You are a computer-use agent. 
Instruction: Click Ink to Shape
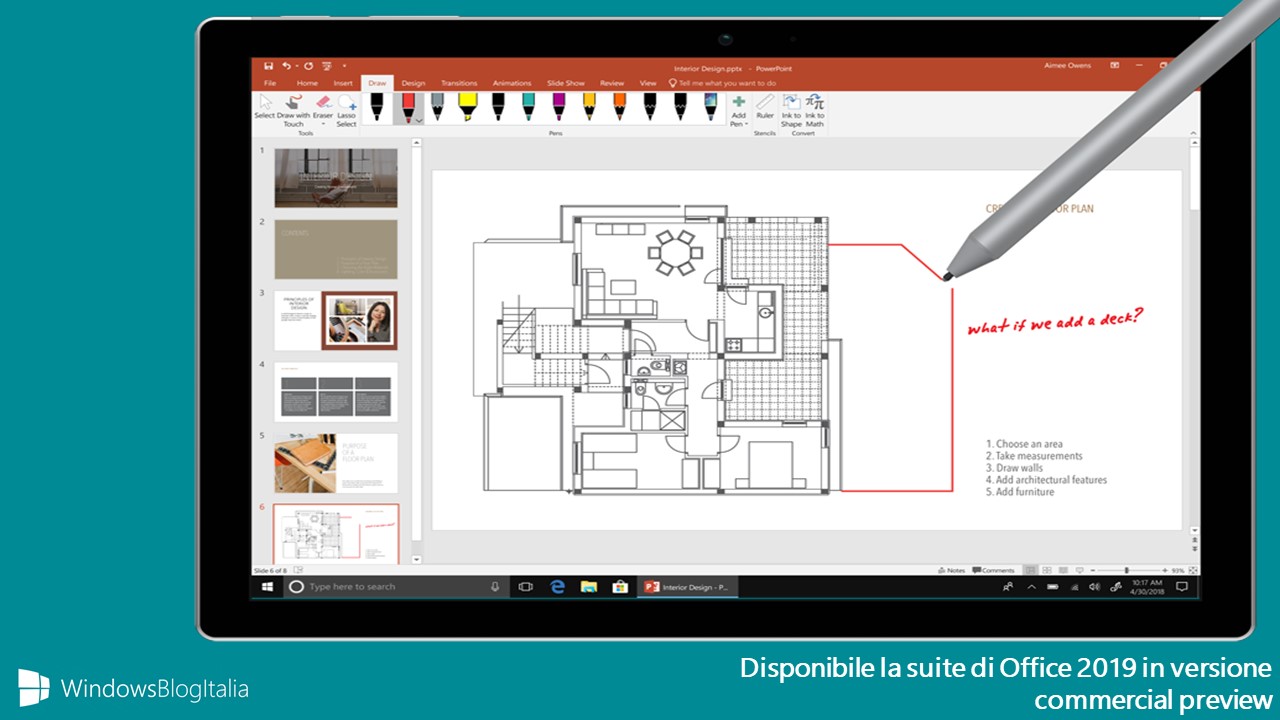point(791,110)
